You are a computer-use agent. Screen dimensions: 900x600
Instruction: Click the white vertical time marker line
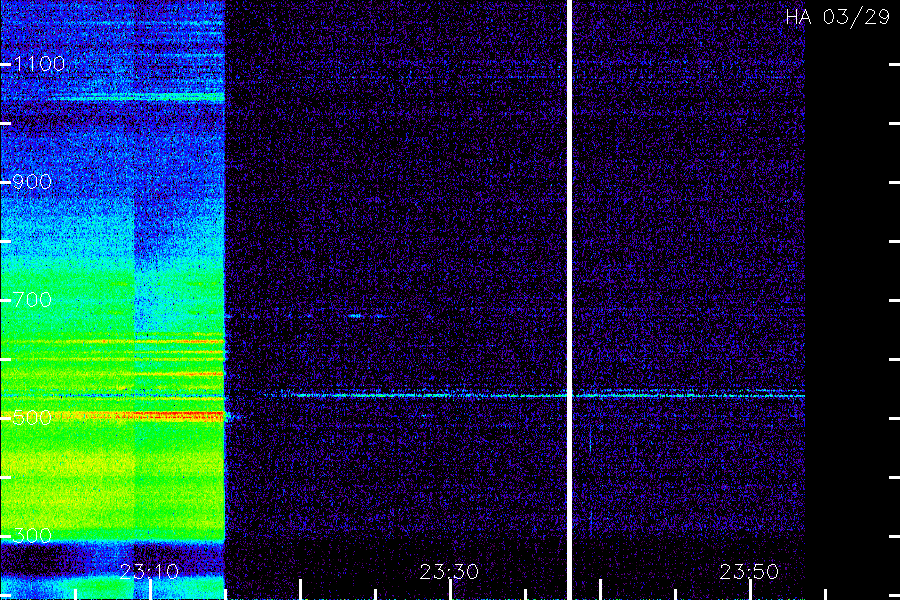(569, 300)
